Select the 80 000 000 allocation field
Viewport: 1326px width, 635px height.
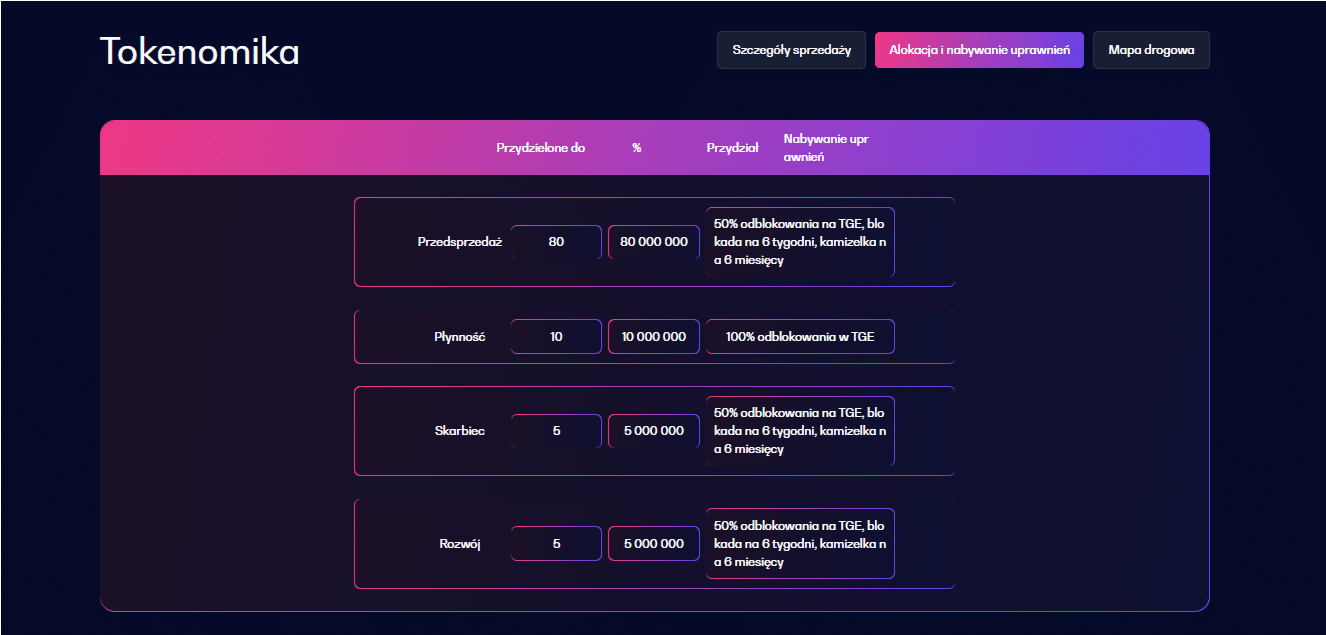coord(653,242)
